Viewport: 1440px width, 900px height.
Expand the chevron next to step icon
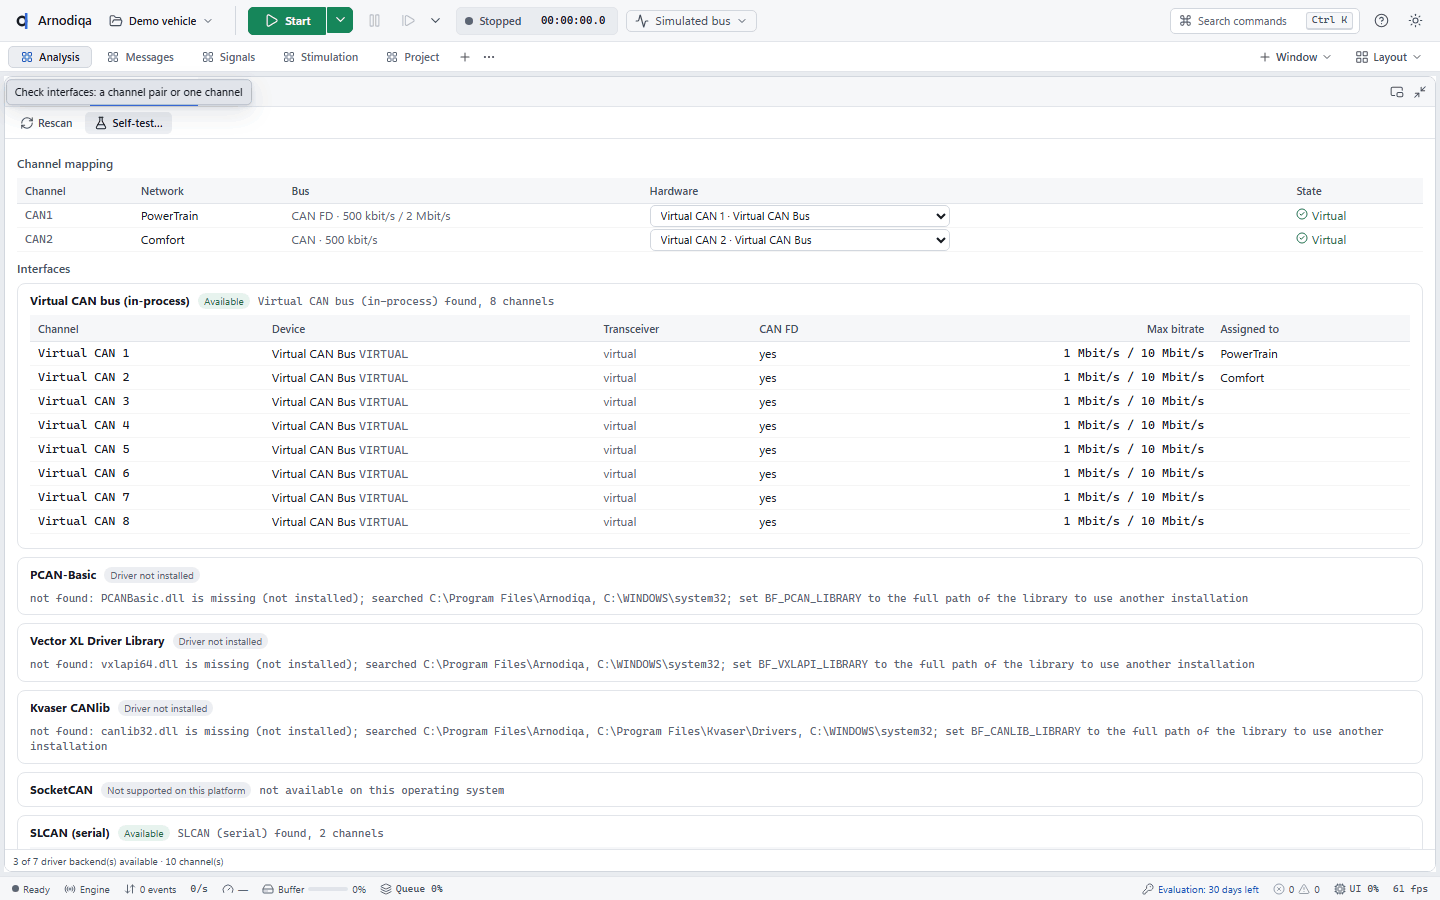(x=435, y=21)
